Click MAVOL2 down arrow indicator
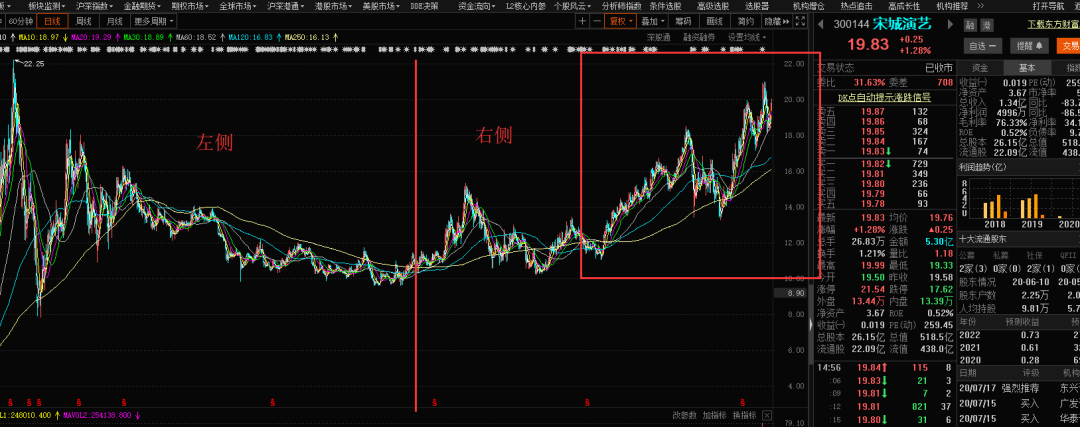This screenshot has width=1080, height=427. pyautogui.click(x=137, y=415)
